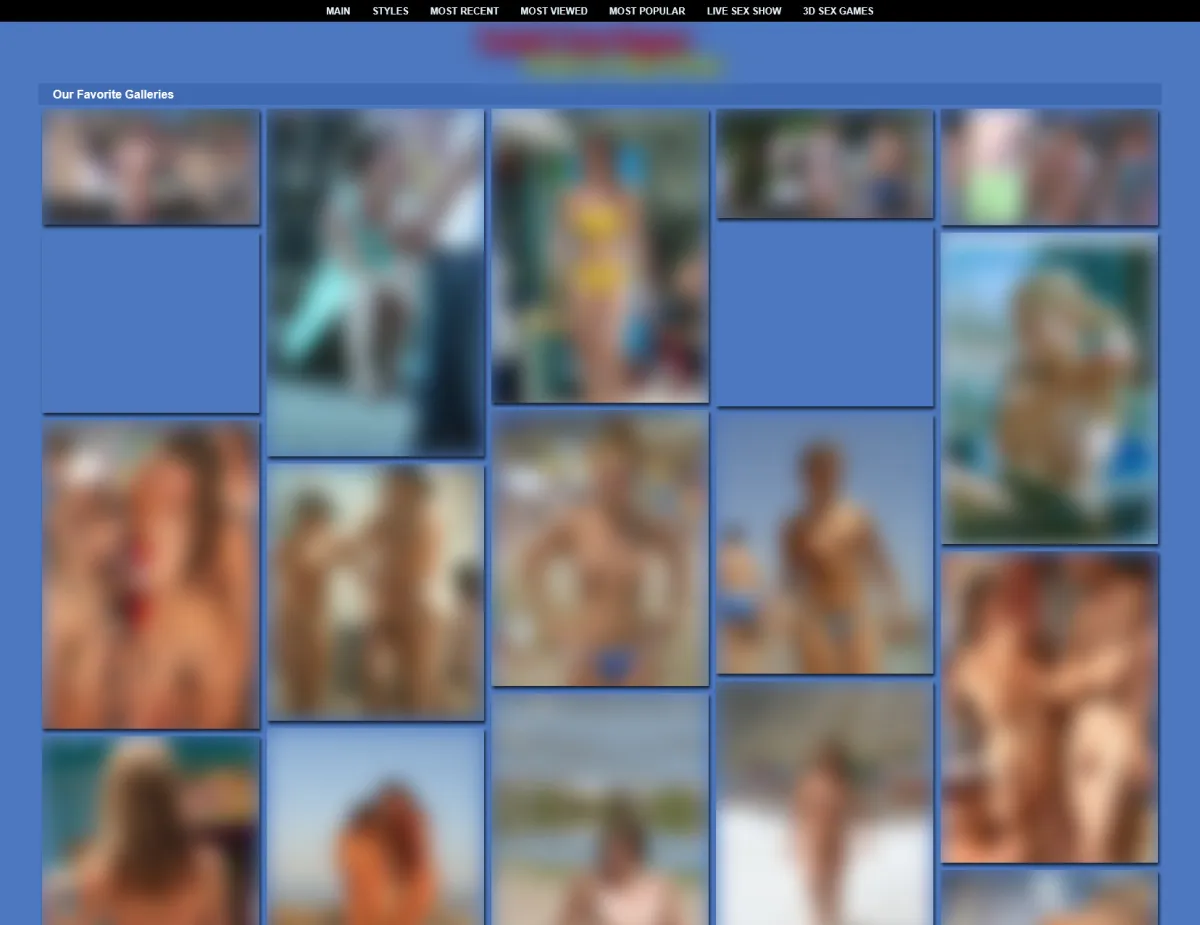Open the top-row thumbnail with bright green clothing
The width and height of the screenshot is (1200, 925).
tap(1049, 167)
